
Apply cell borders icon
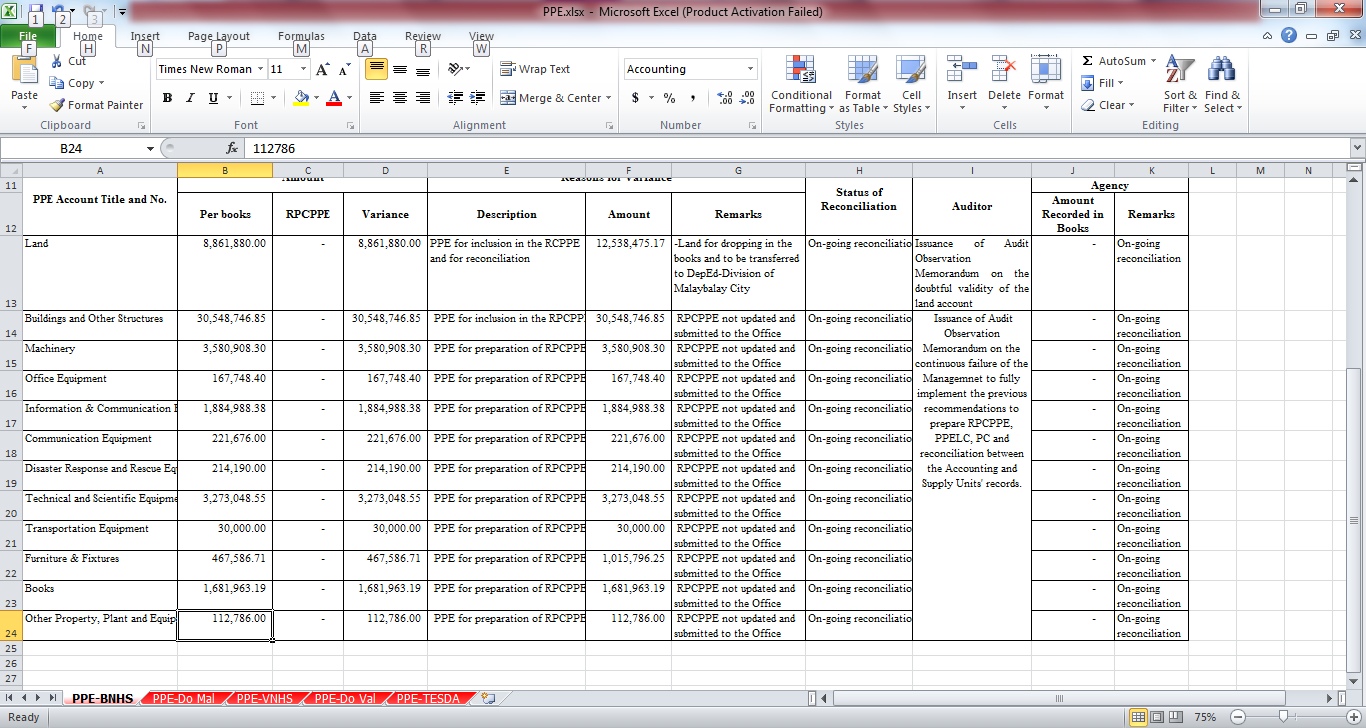pos(257,98)
